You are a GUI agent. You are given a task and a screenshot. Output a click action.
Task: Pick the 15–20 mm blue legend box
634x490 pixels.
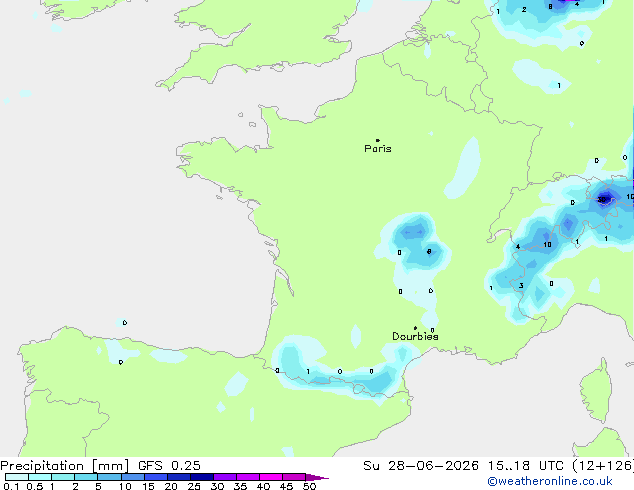tap(155, 477)
